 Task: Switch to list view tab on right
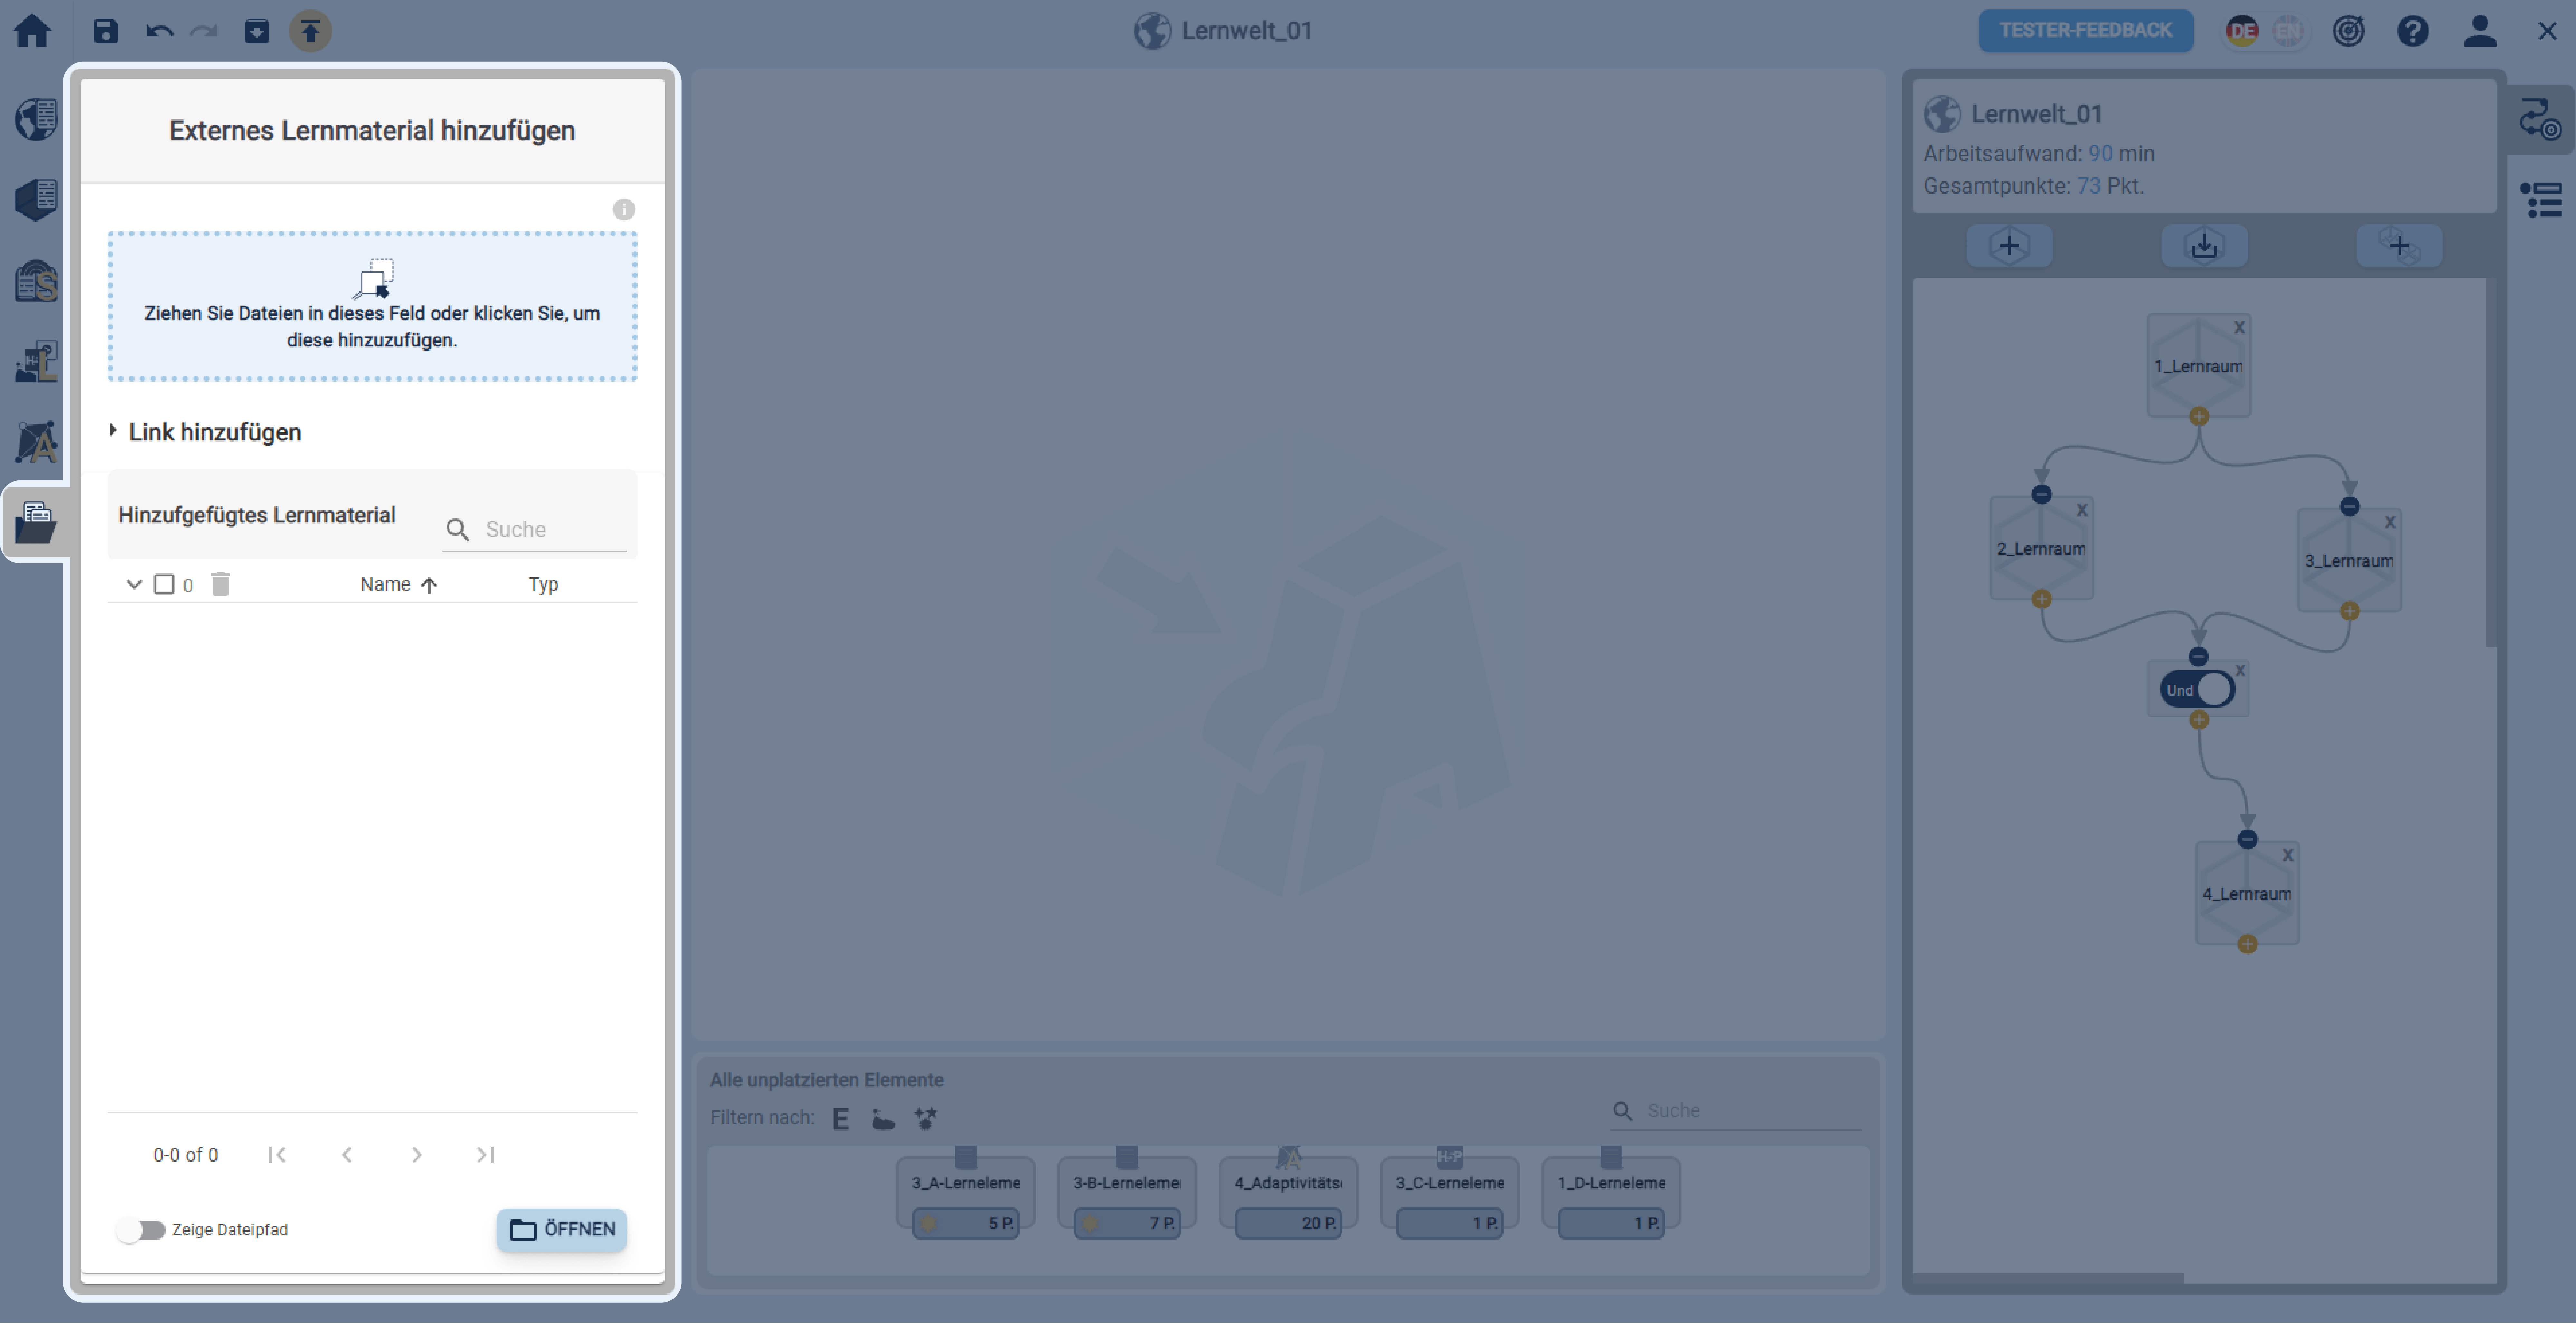[2541, 199]
